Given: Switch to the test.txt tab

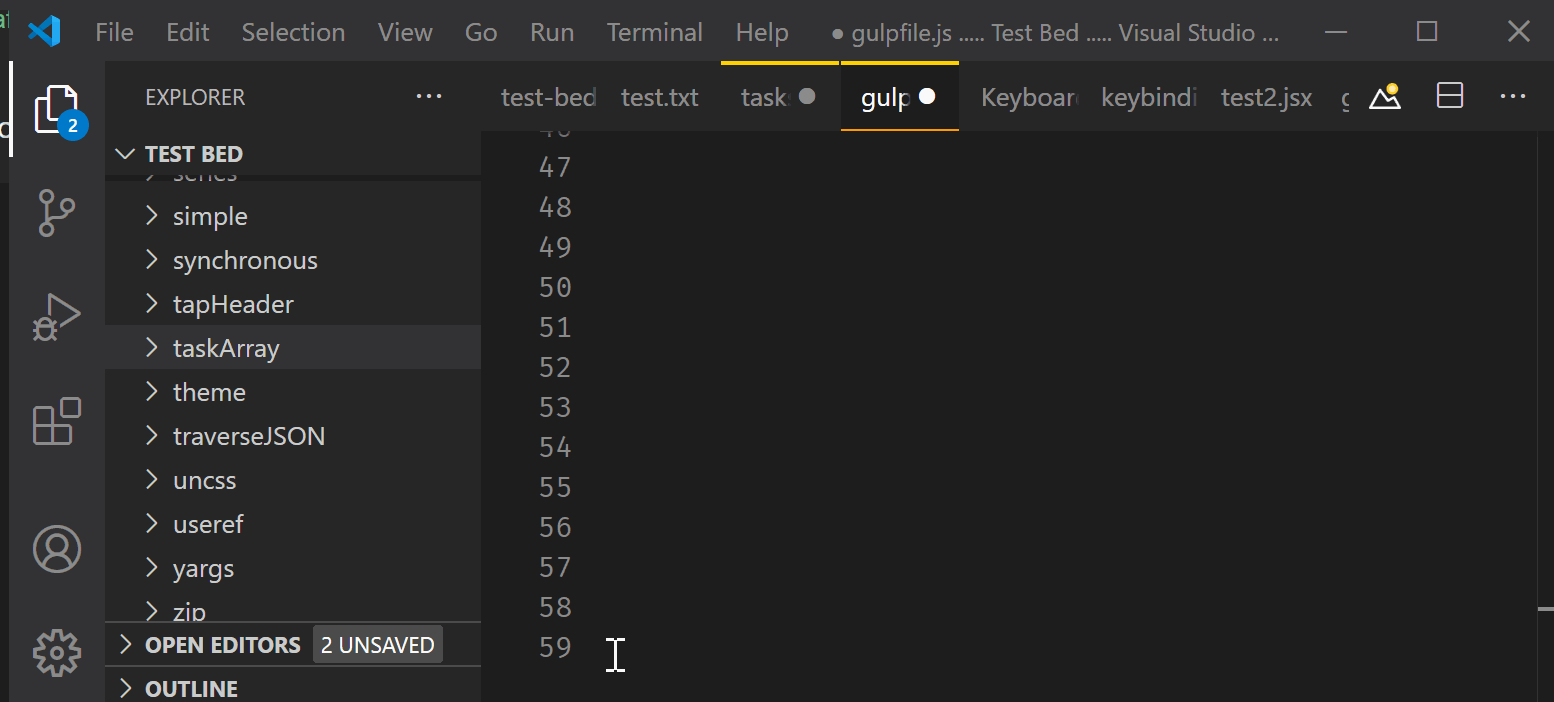Looking at the screenshot, I should click(x=659, y=96).
